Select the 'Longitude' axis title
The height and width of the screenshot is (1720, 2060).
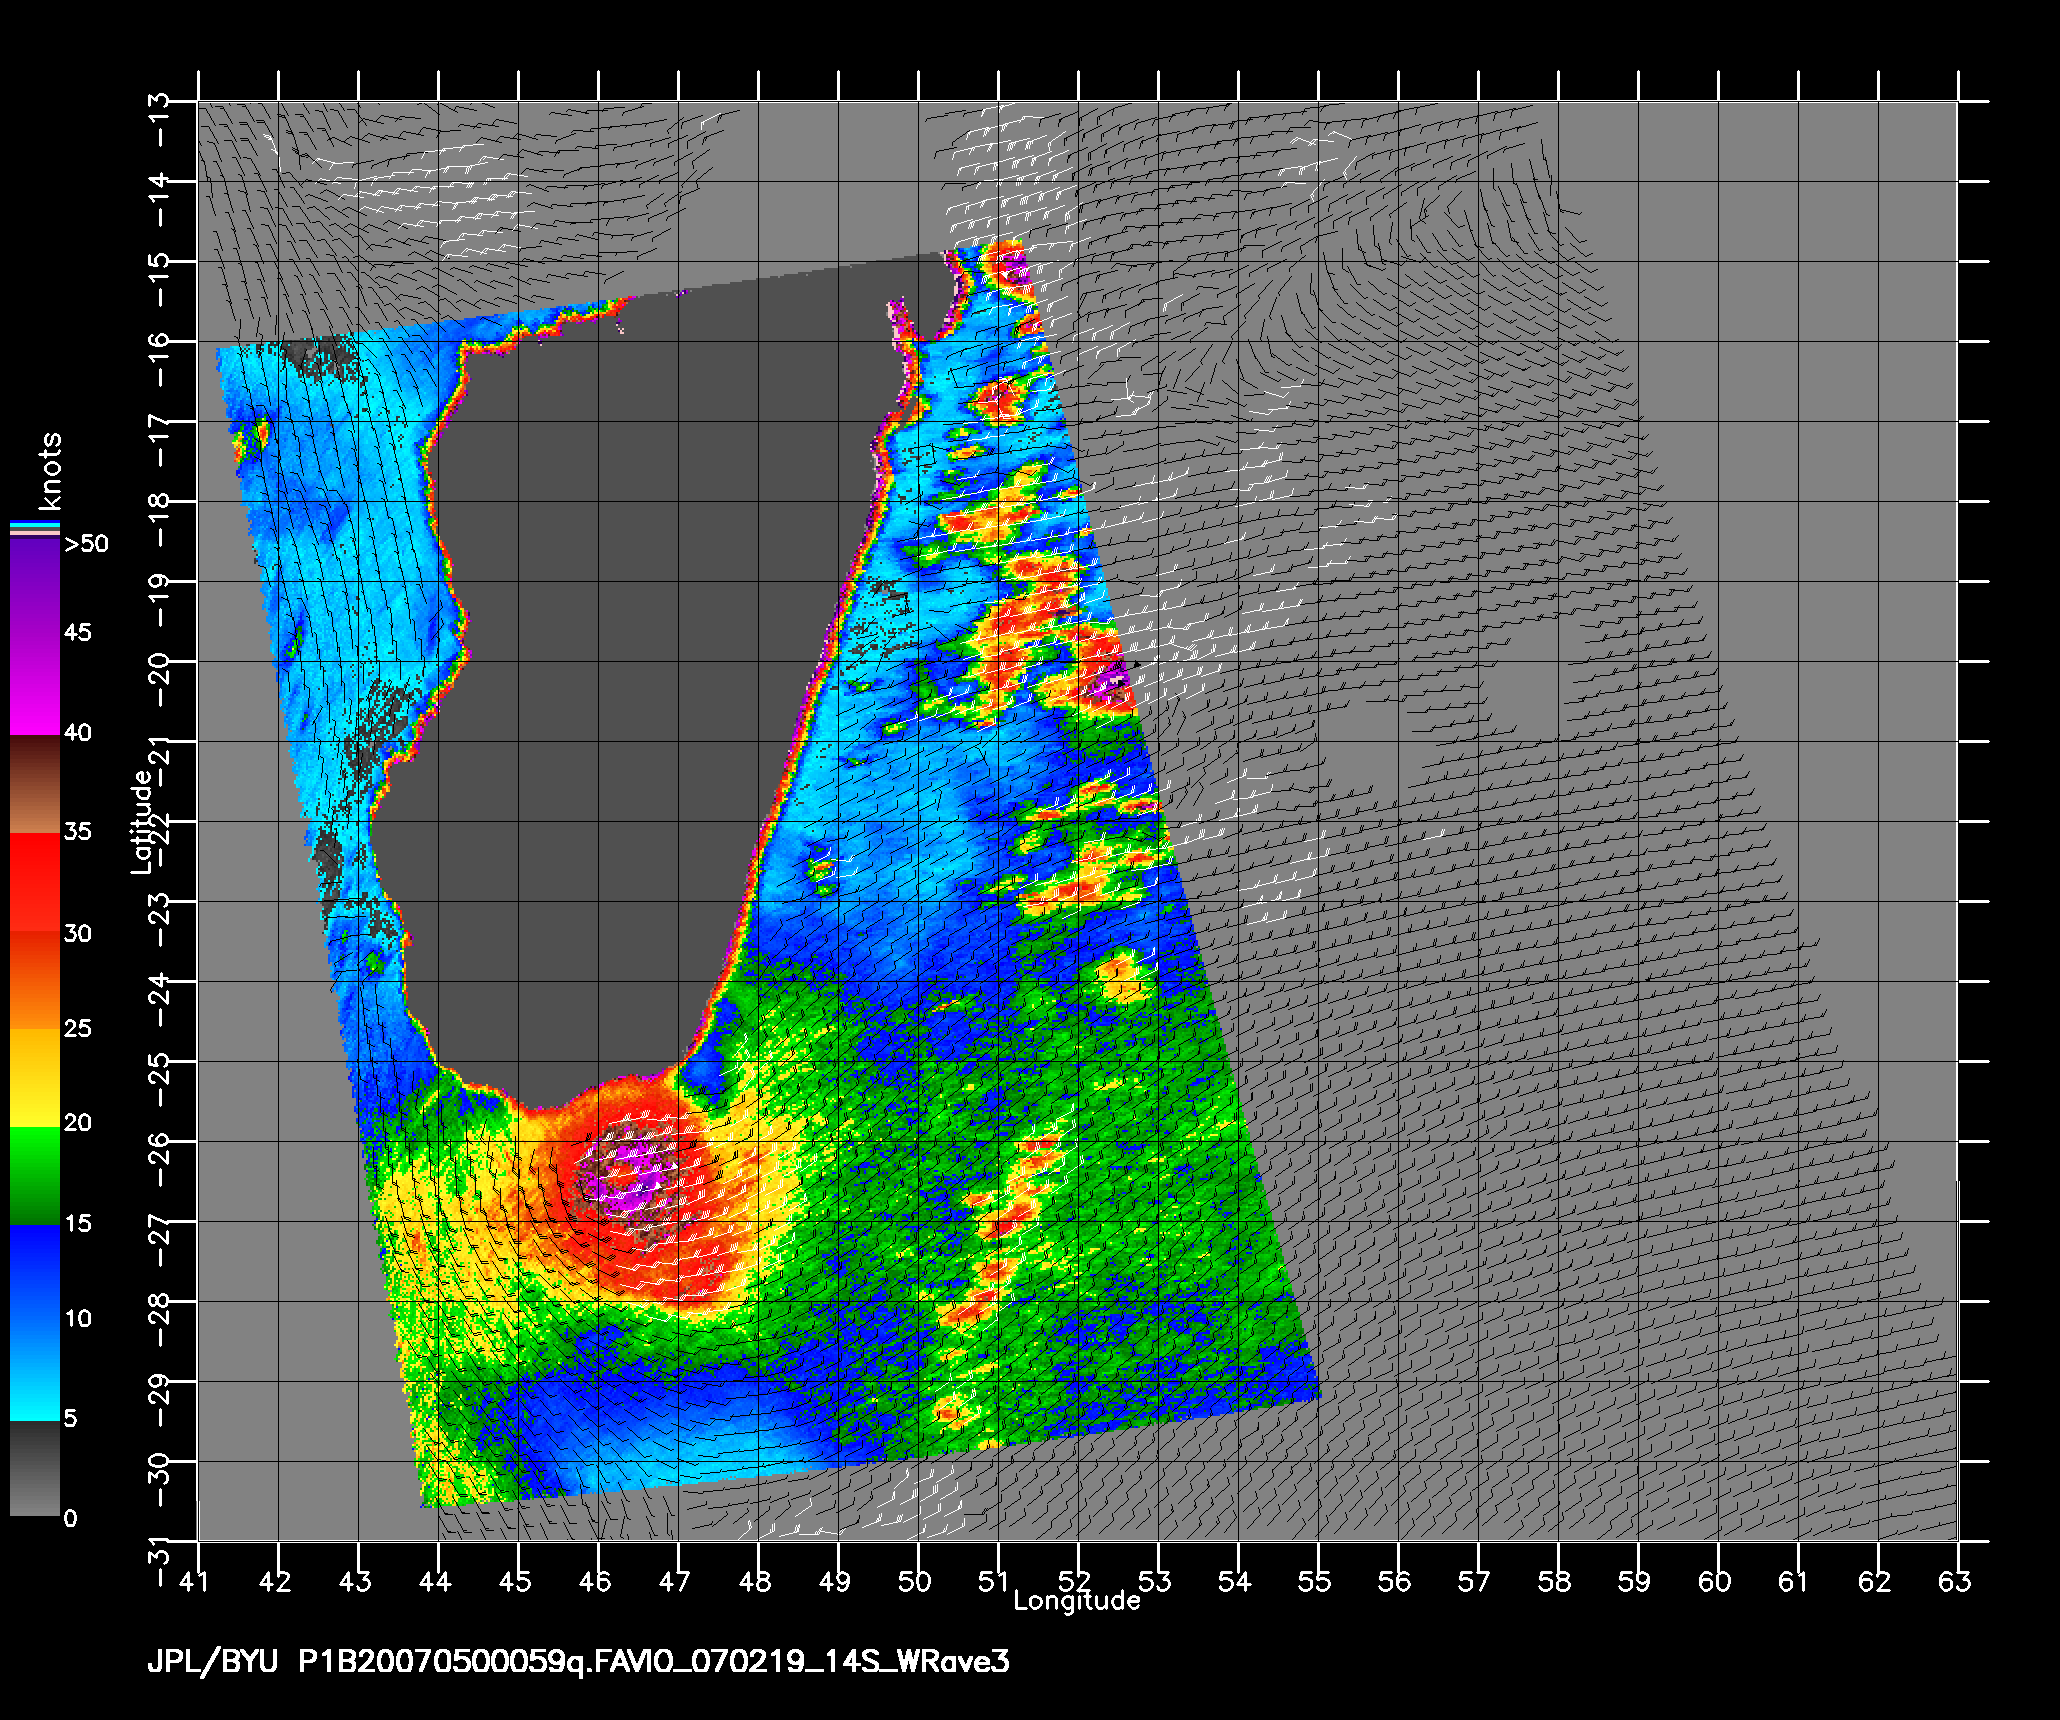click(1077, 1601)
